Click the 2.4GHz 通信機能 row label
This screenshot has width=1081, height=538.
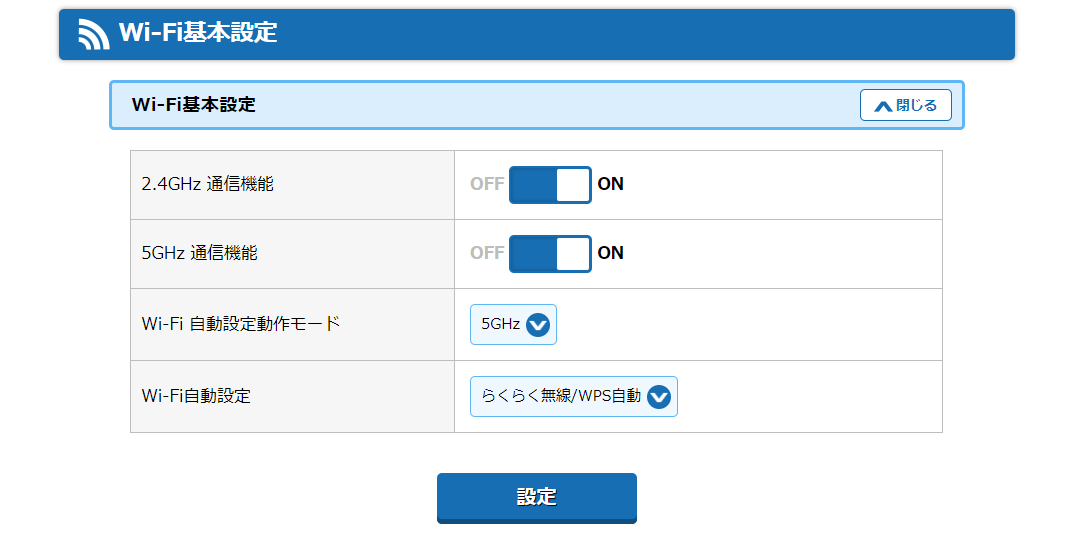(208, 184)
